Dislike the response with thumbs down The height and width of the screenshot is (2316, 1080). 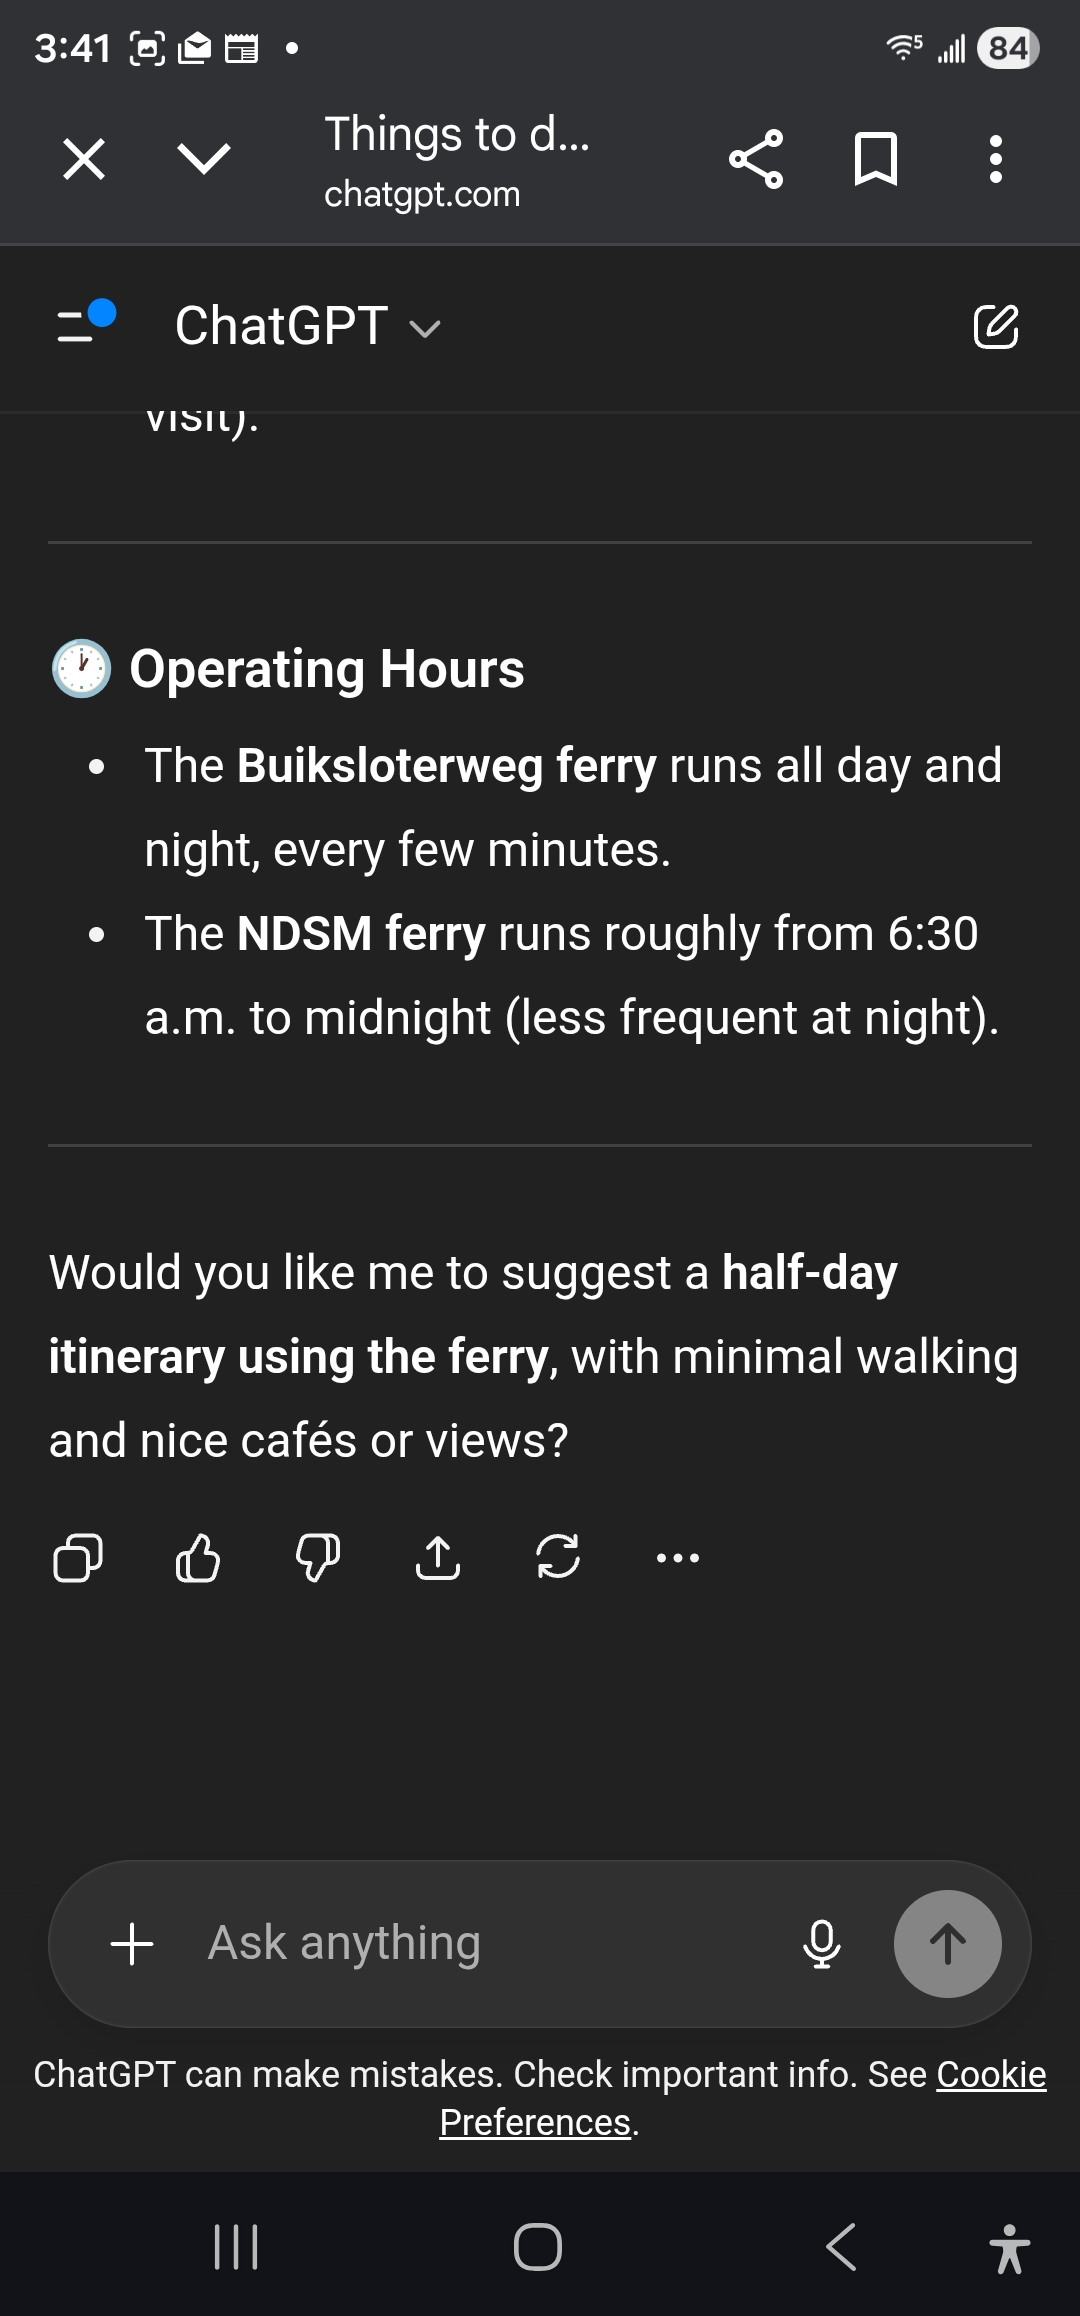(x=318, y=1558)
